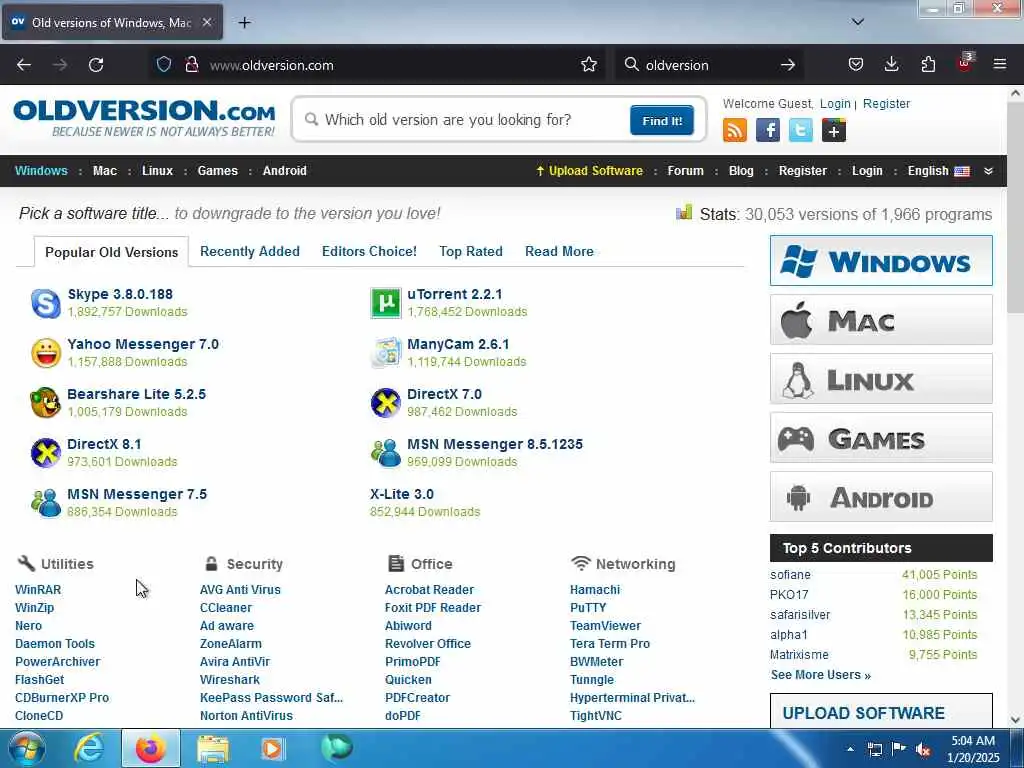Open the CCleaner link under Security

coord(225,608)
